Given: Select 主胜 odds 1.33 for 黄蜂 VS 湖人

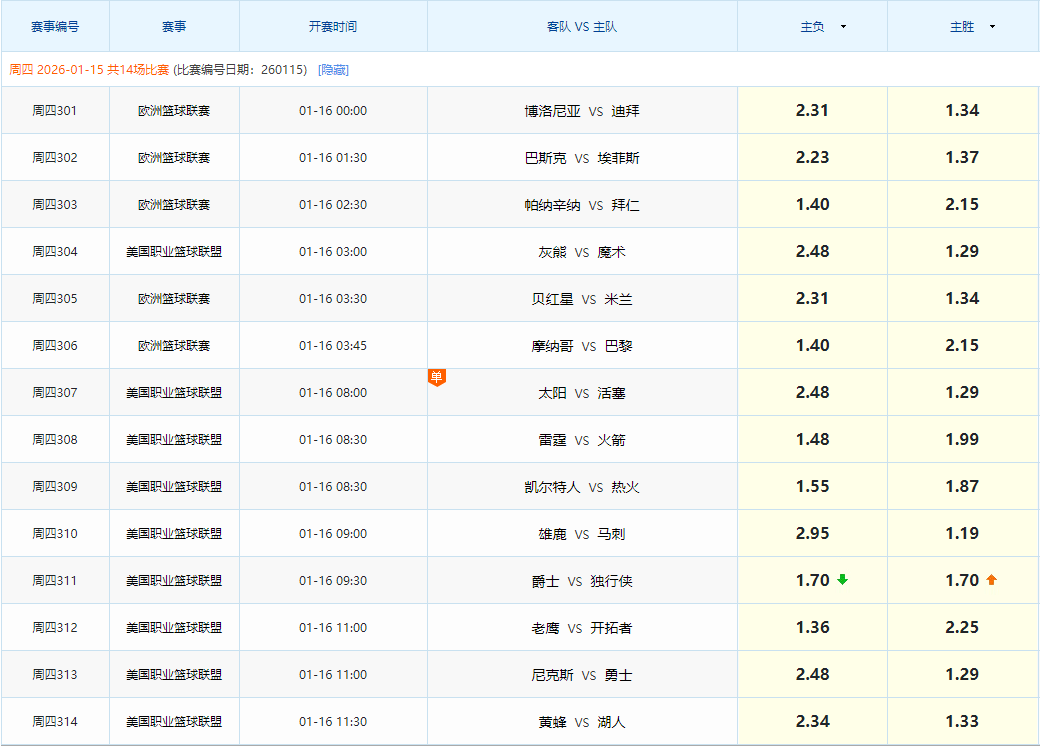Looking at the screenshot, I should [962, 721].
